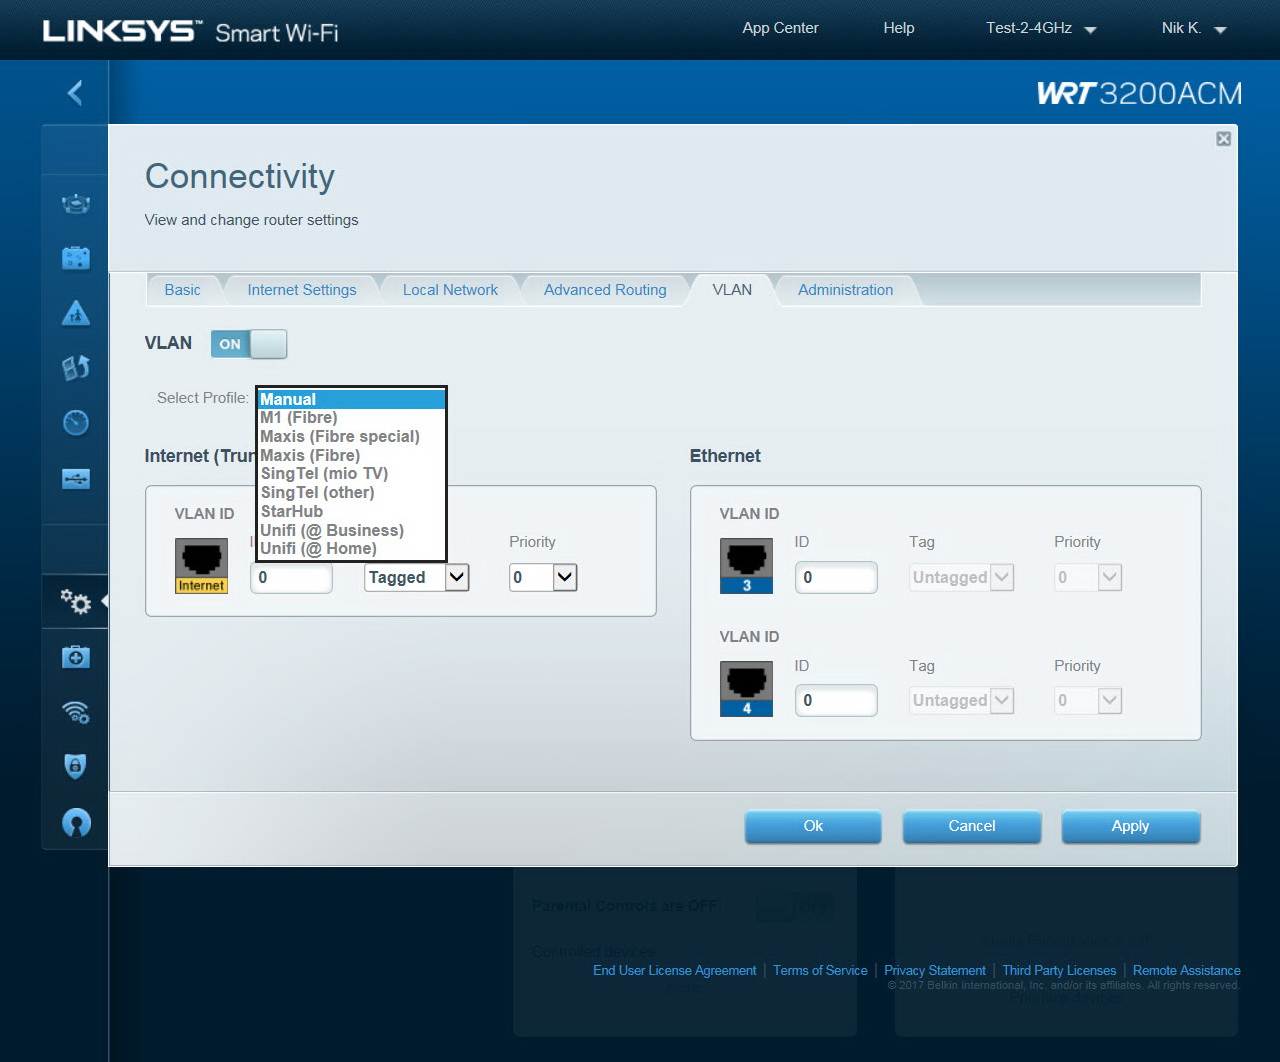Open port 3 Priority dropdown

pyautogui.click(x=1088, y=577)
